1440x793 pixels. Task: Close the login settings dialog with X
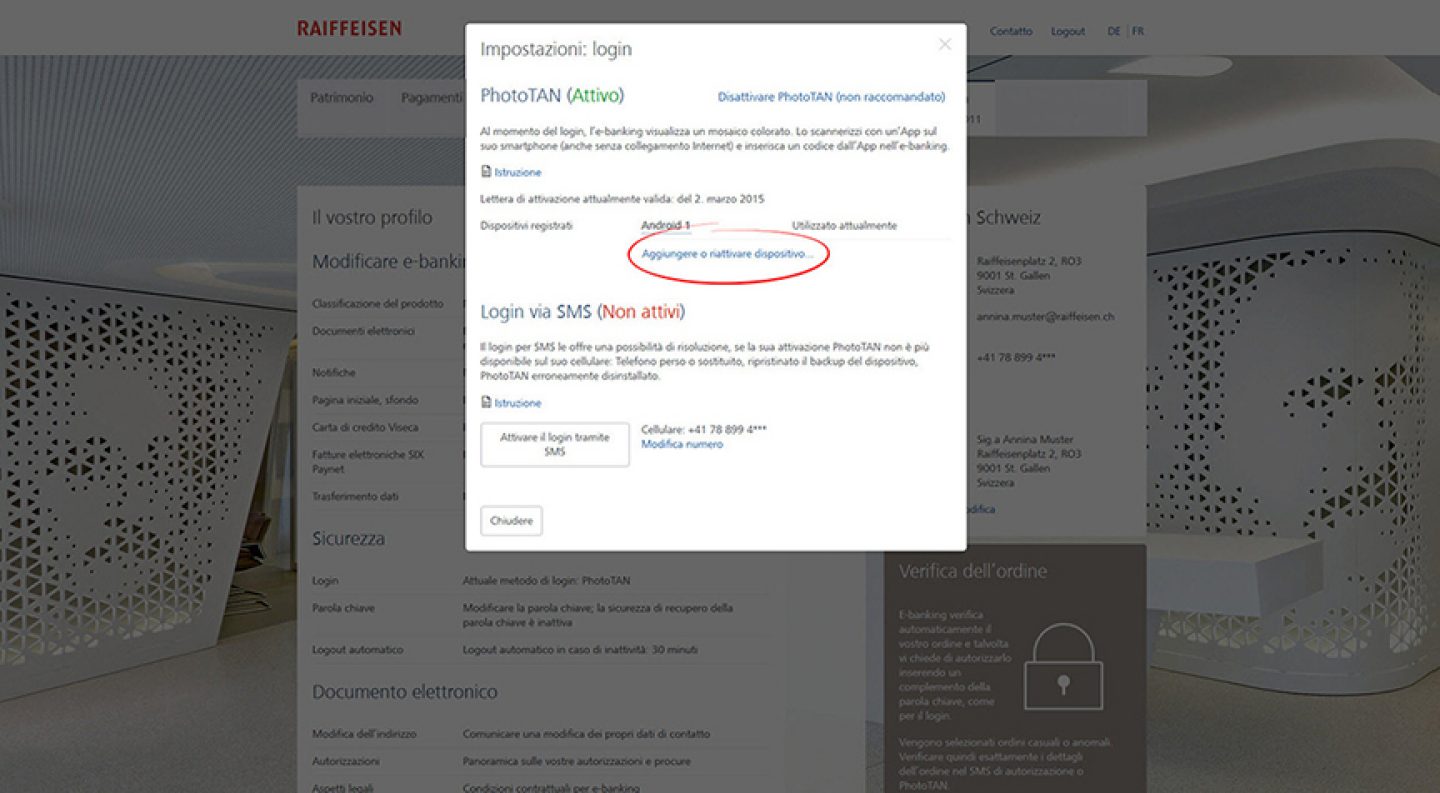[x=944, y=45]
